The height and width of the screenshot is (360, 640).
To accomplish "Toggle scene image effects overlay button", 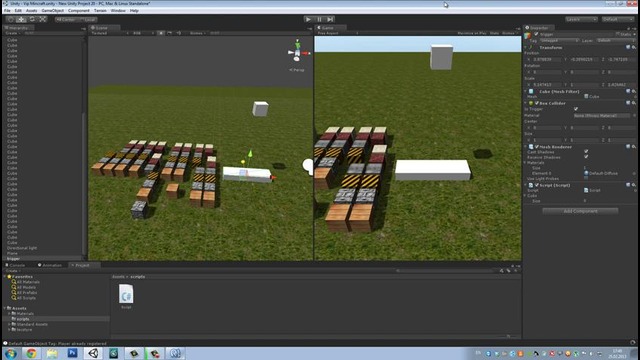I will click(169, 33).
